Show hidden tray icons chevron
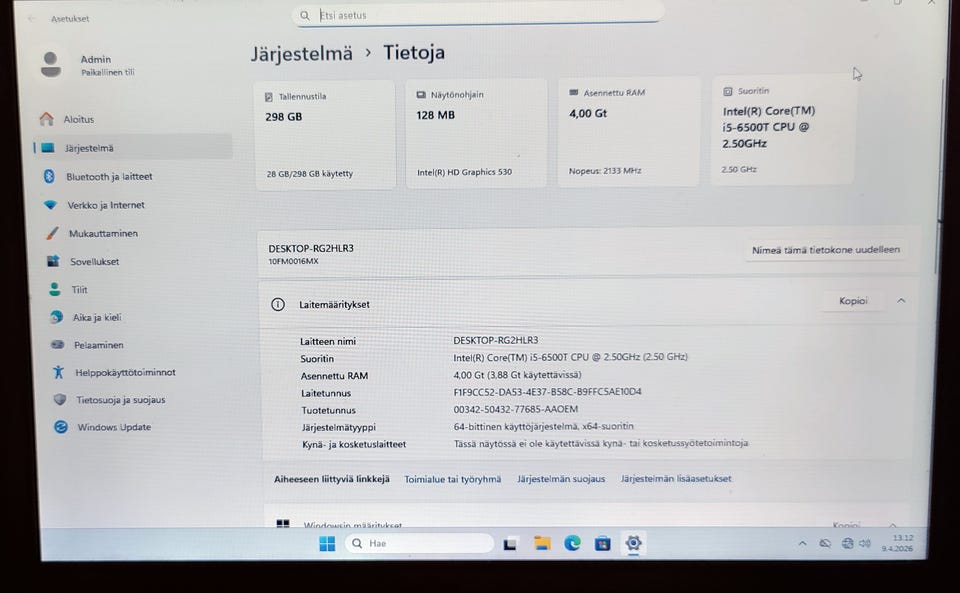The width and height of the screenshot is (960, 593). (x=802, y=543)
